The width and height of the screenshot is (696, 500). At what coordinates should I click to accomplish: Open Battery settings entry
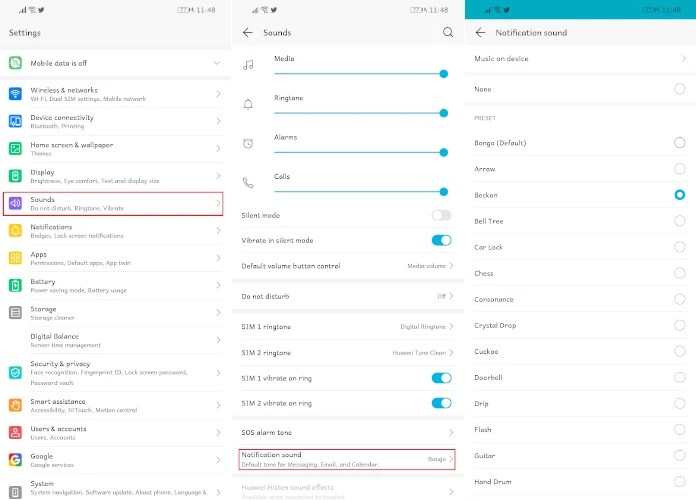115,285
